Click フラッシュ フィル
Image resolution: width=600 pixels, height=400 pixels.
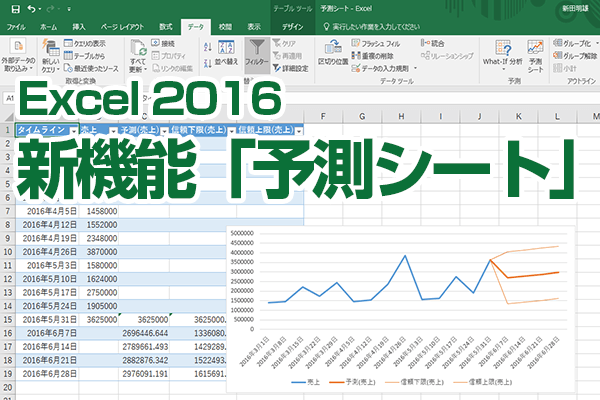376,43
